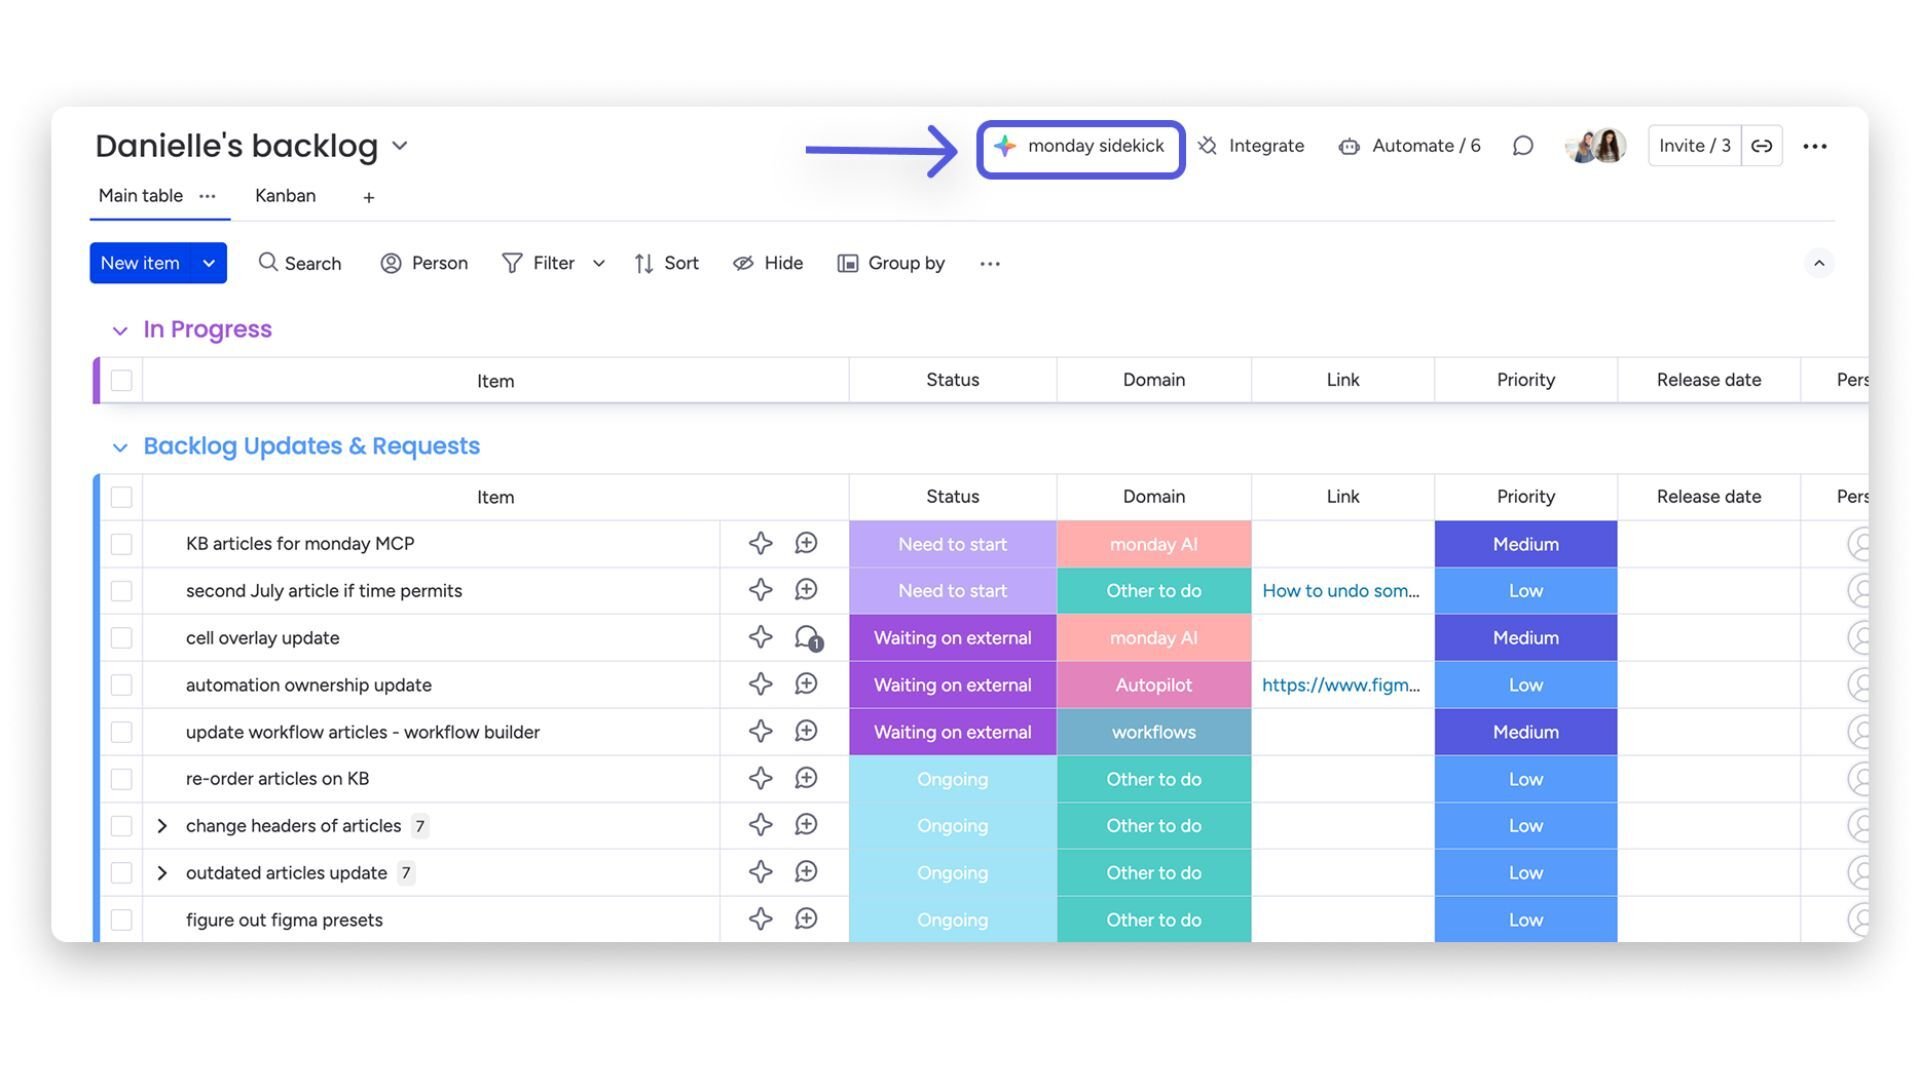Click AI sparkle icon for KB articles row
The width and height of the screenshot is (1920, 1080).
tap(760, 543)
